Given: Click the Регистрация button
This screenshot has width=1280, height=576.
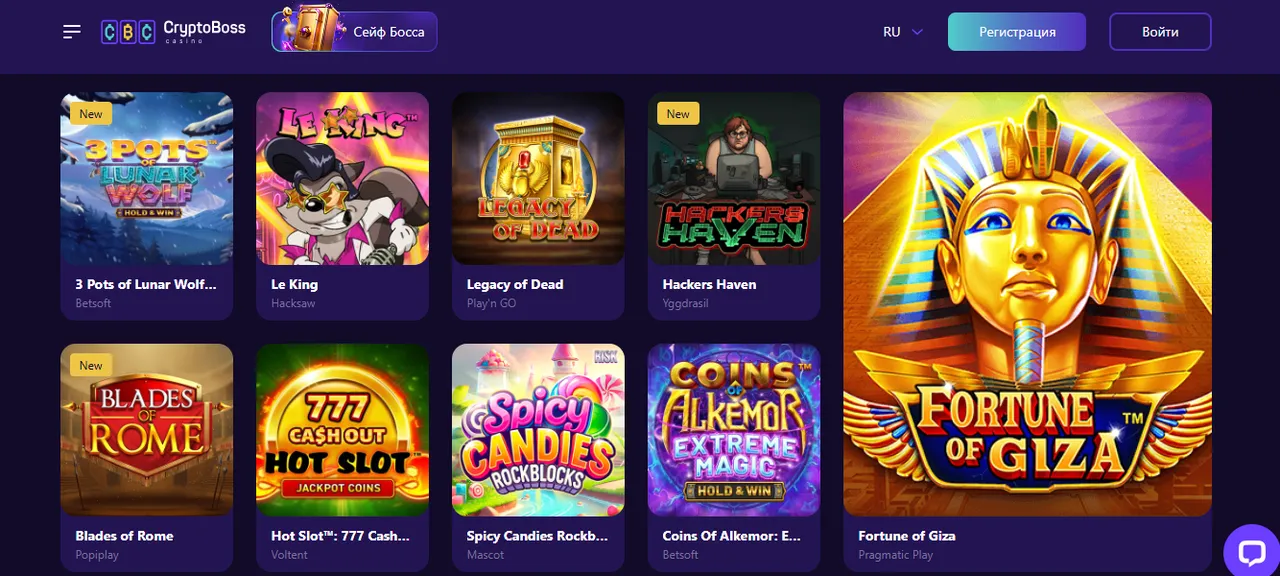Looking at the screenshot, I should pos(1016,31).
